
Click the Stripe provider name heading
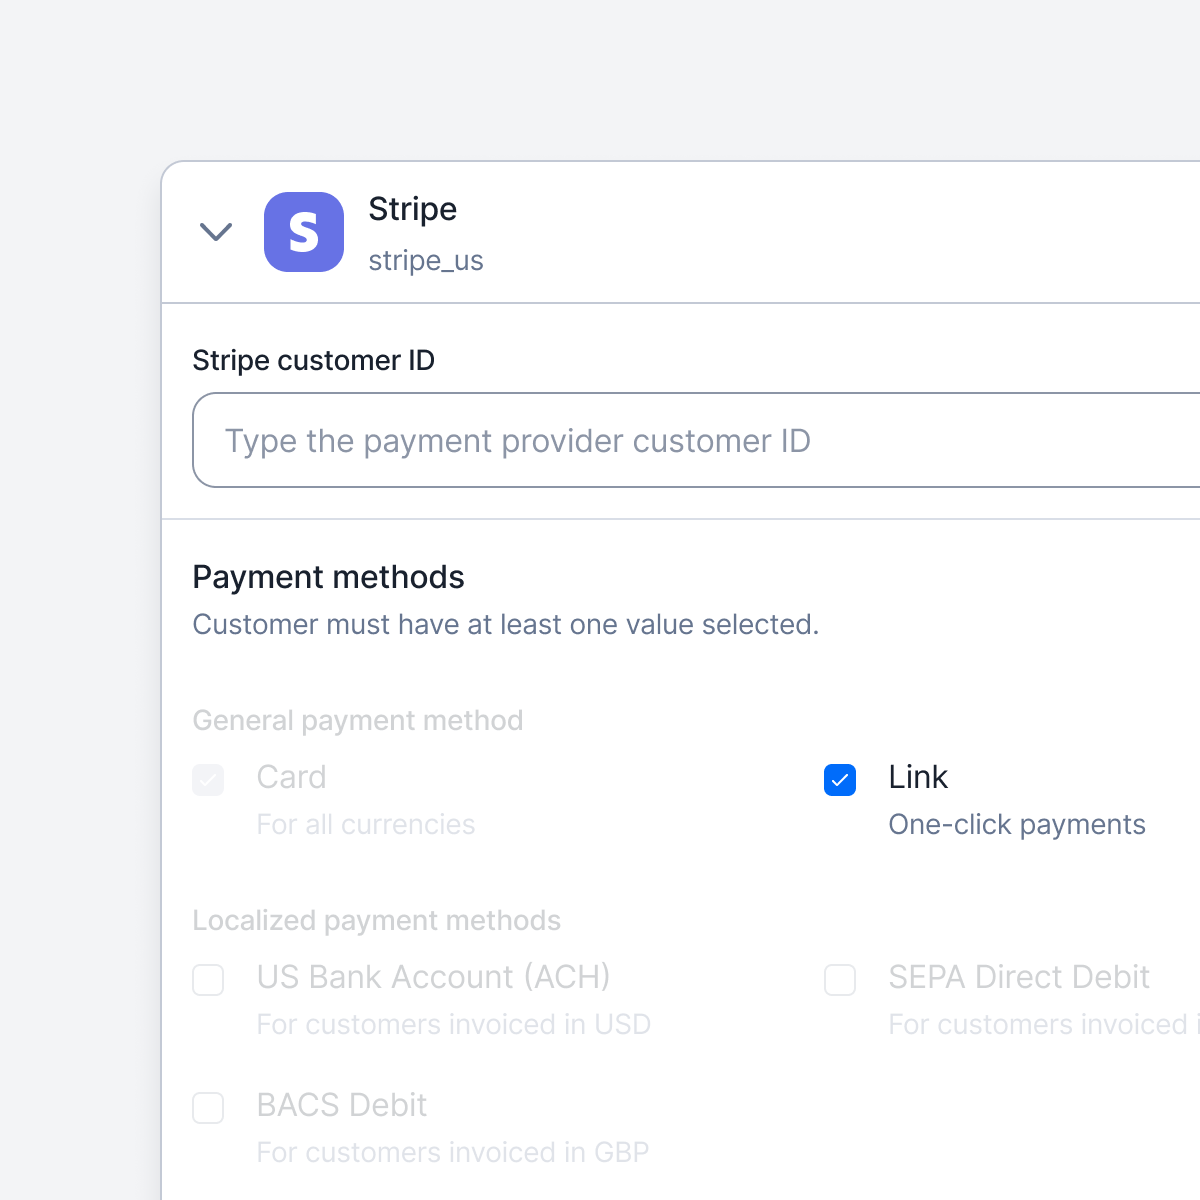click(x=413, y=209)
